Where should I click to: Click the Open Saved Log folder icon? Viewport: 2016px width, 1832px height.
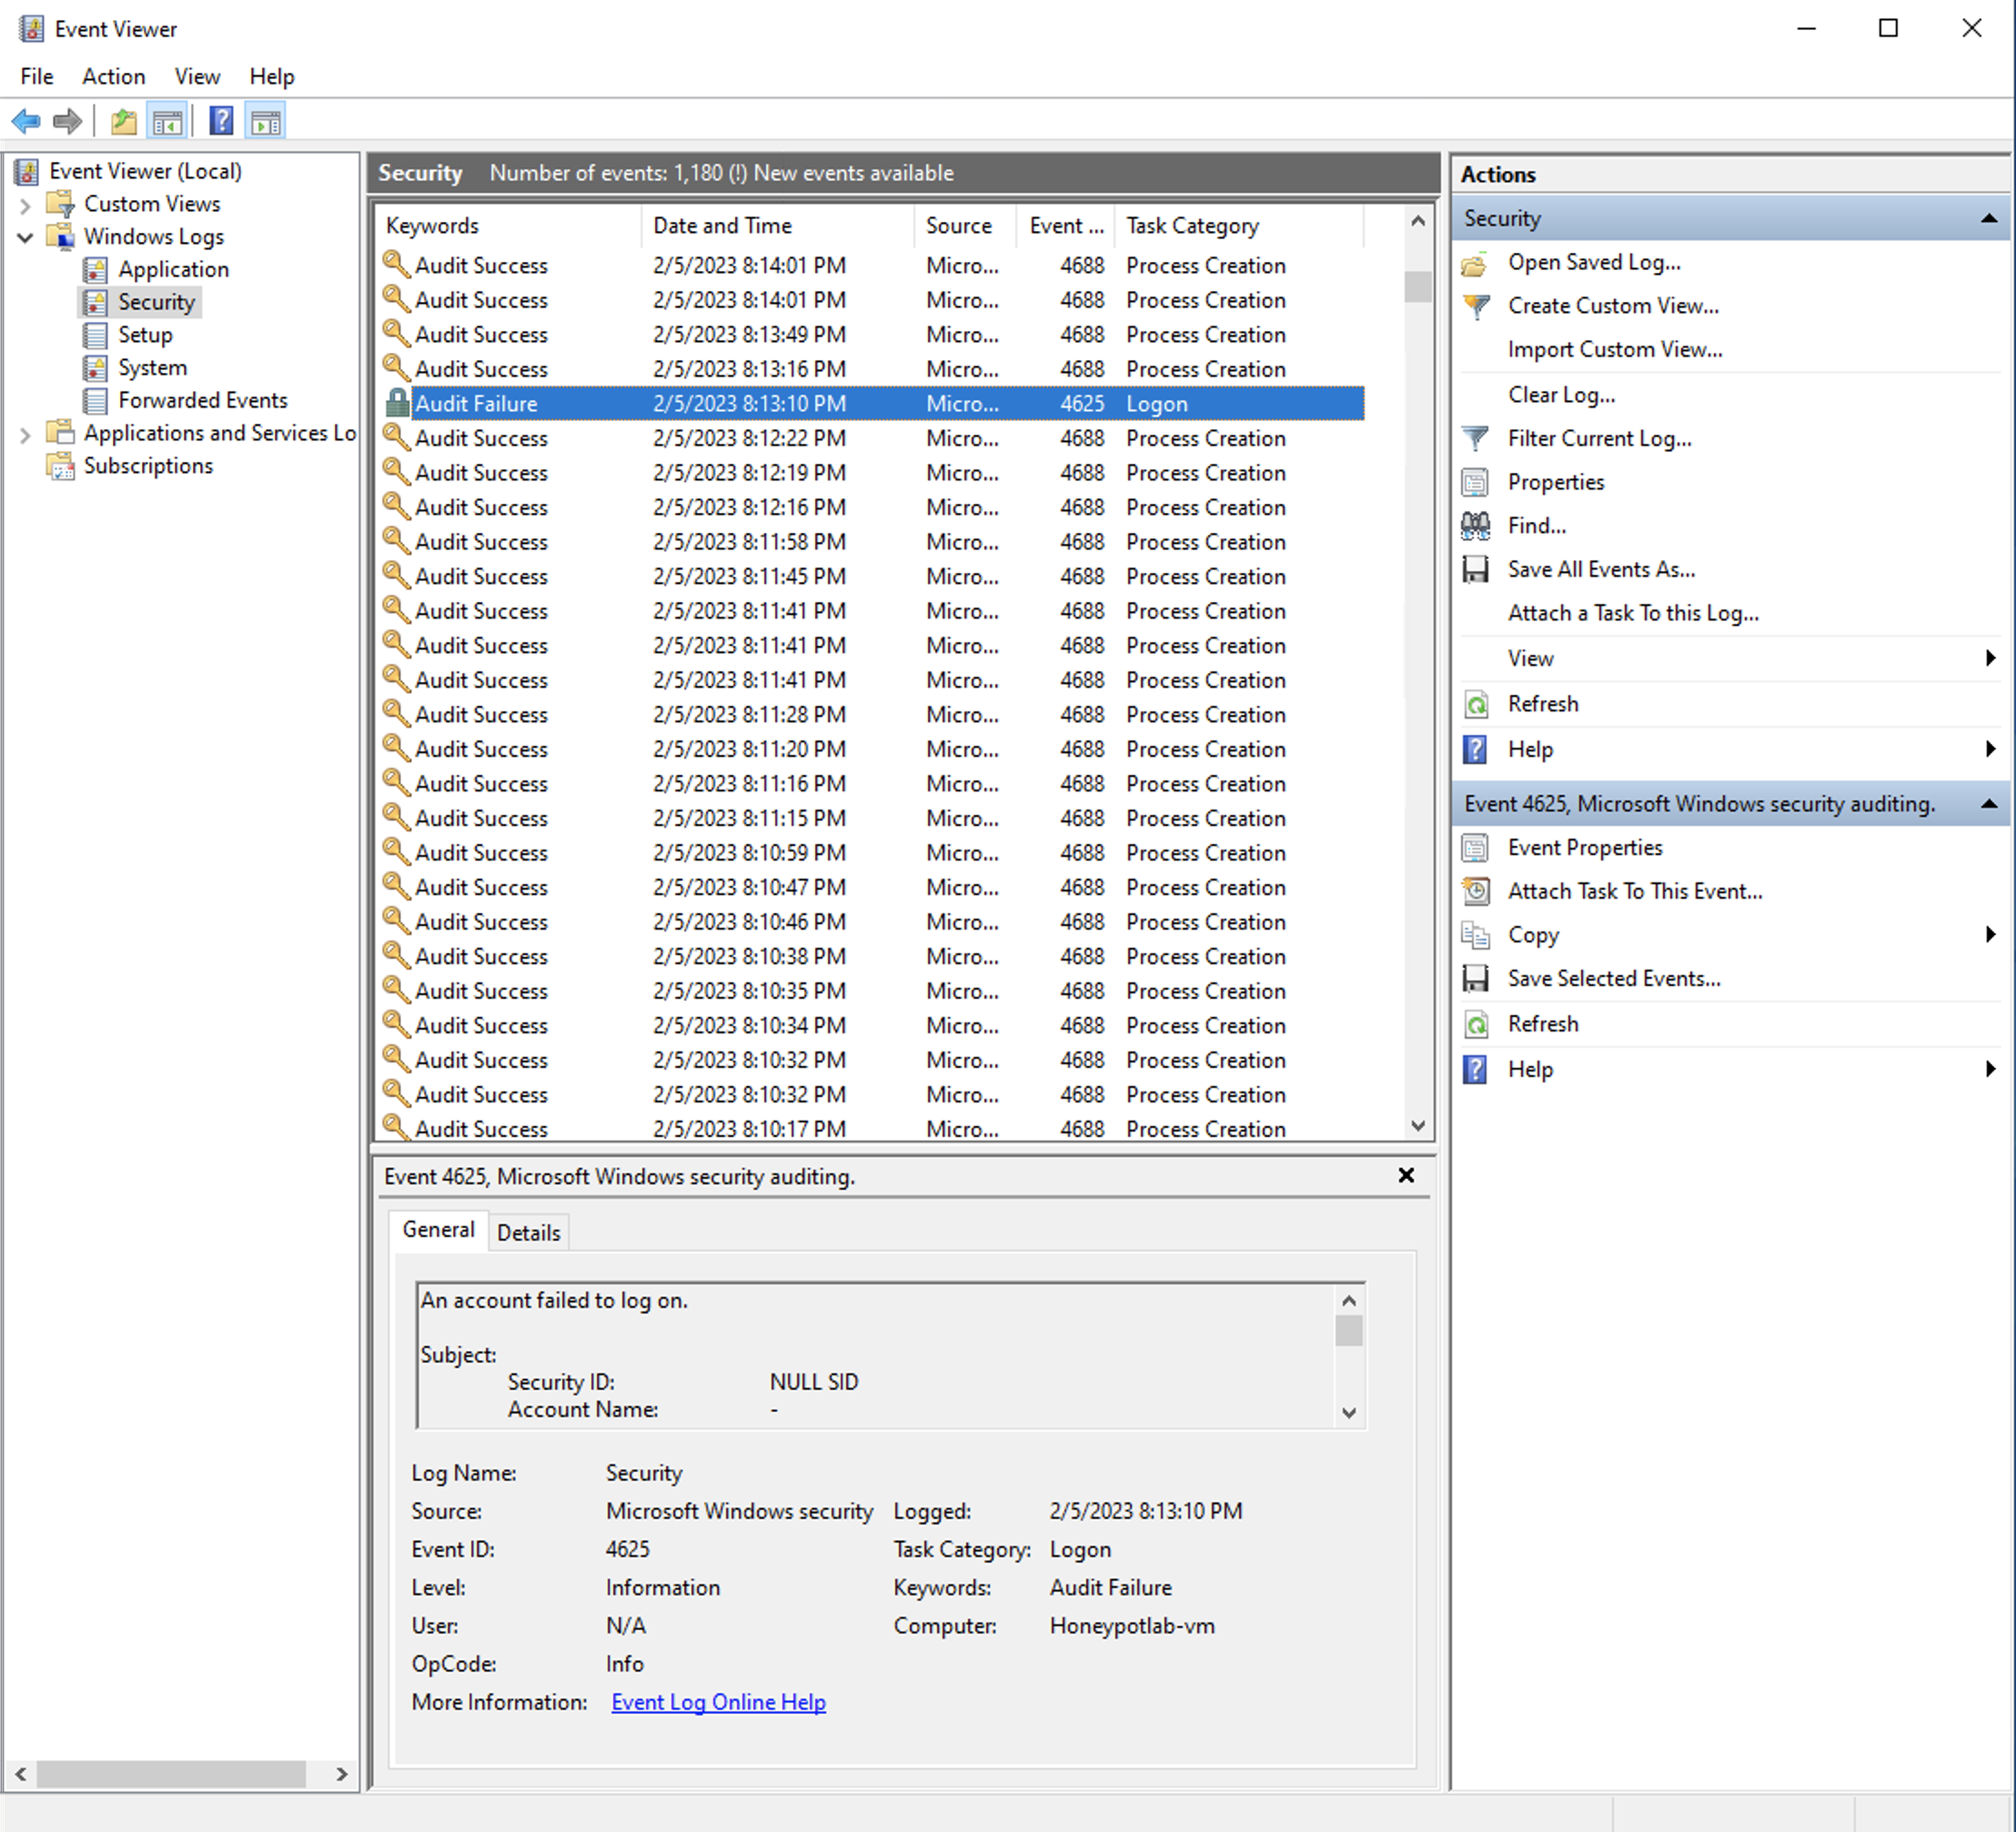1475,264
